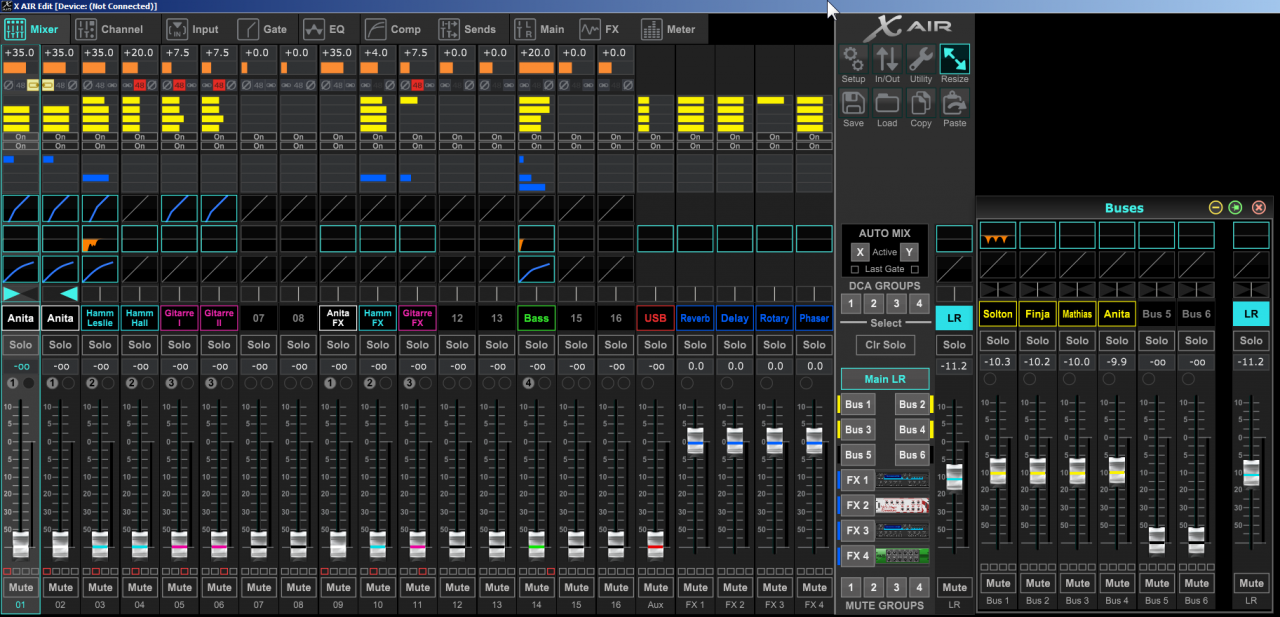Select Bus 1 sends on fader
Viewport: 1280px width, 617px height.
coord(858,404)
